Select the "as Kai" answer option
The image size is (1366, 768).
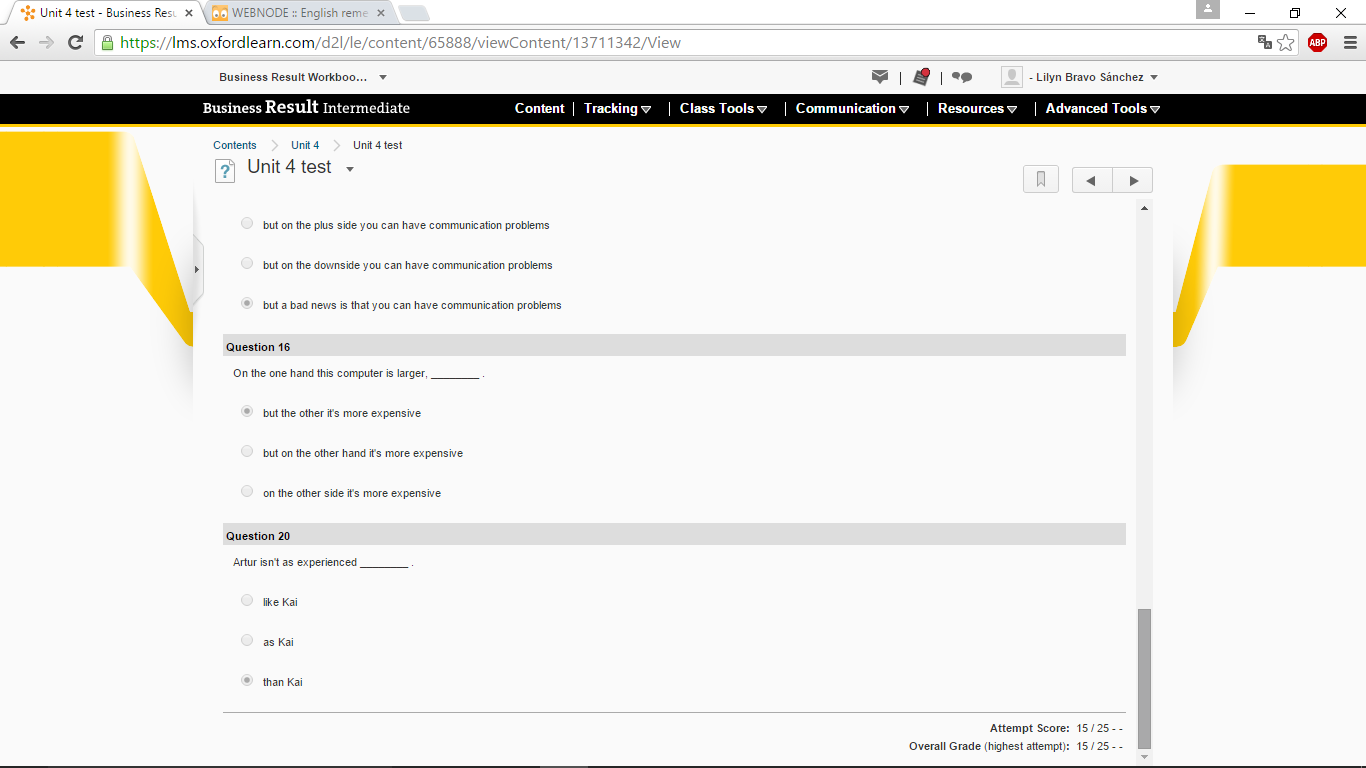247,641
